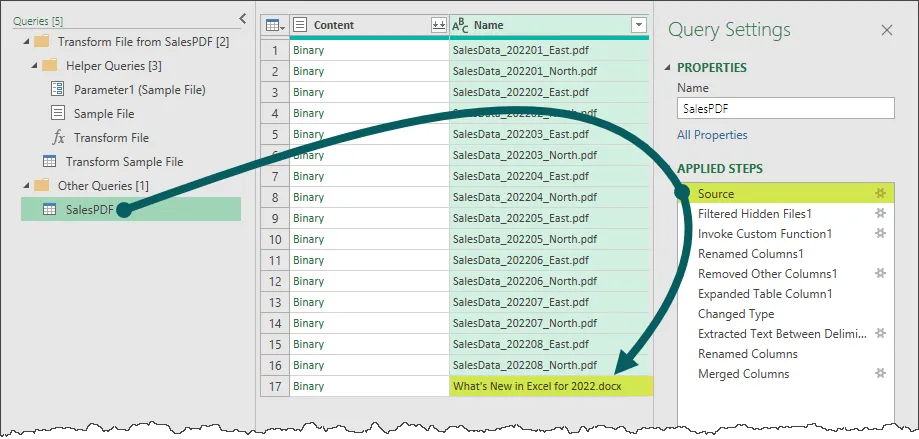Viewport: 919px width, 439px height.
Task: Click gear icon on Source step
Action: click(x=880, y=194)
